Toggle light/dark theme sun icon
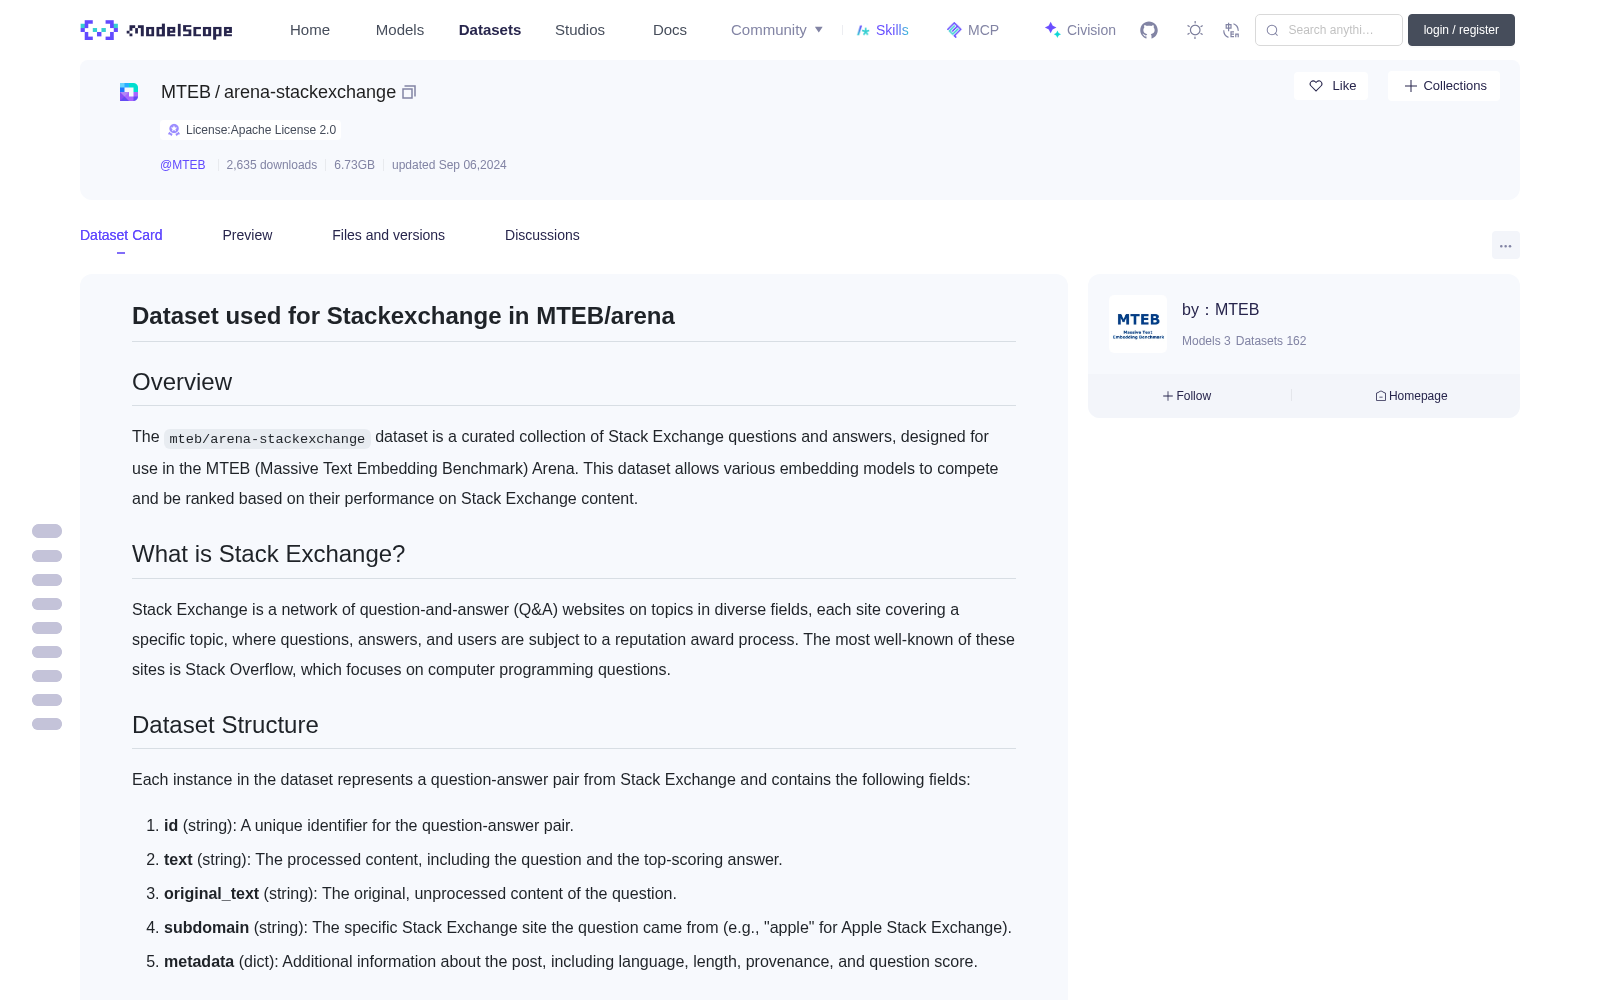1600x1000 pixels. 1195,30
